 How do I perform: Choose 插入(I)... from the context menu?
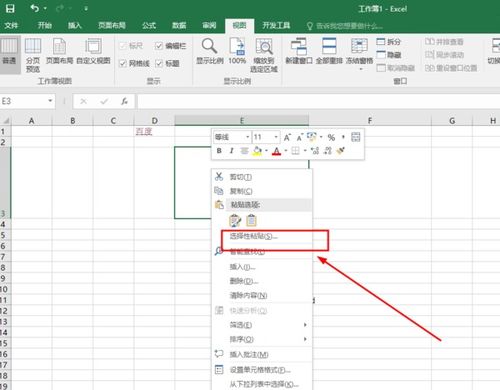point(262,267)
